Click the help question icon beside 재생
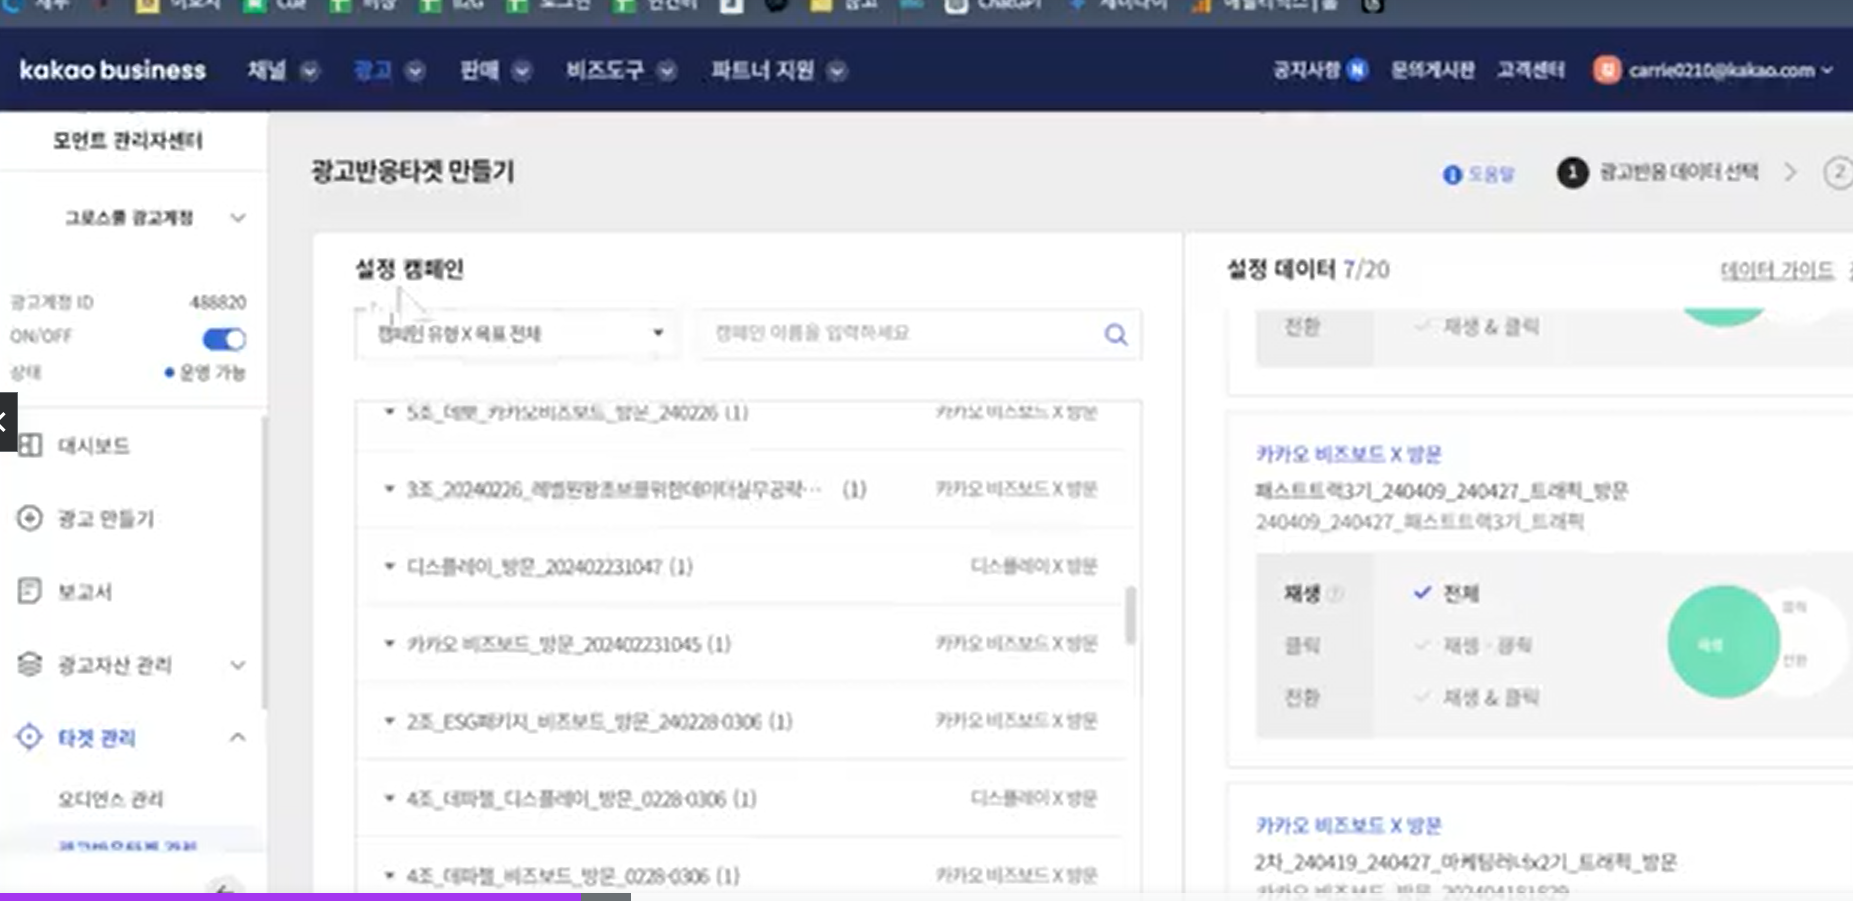The image size is (1853, 901). pyautogui.click(x=1337, y=594)
